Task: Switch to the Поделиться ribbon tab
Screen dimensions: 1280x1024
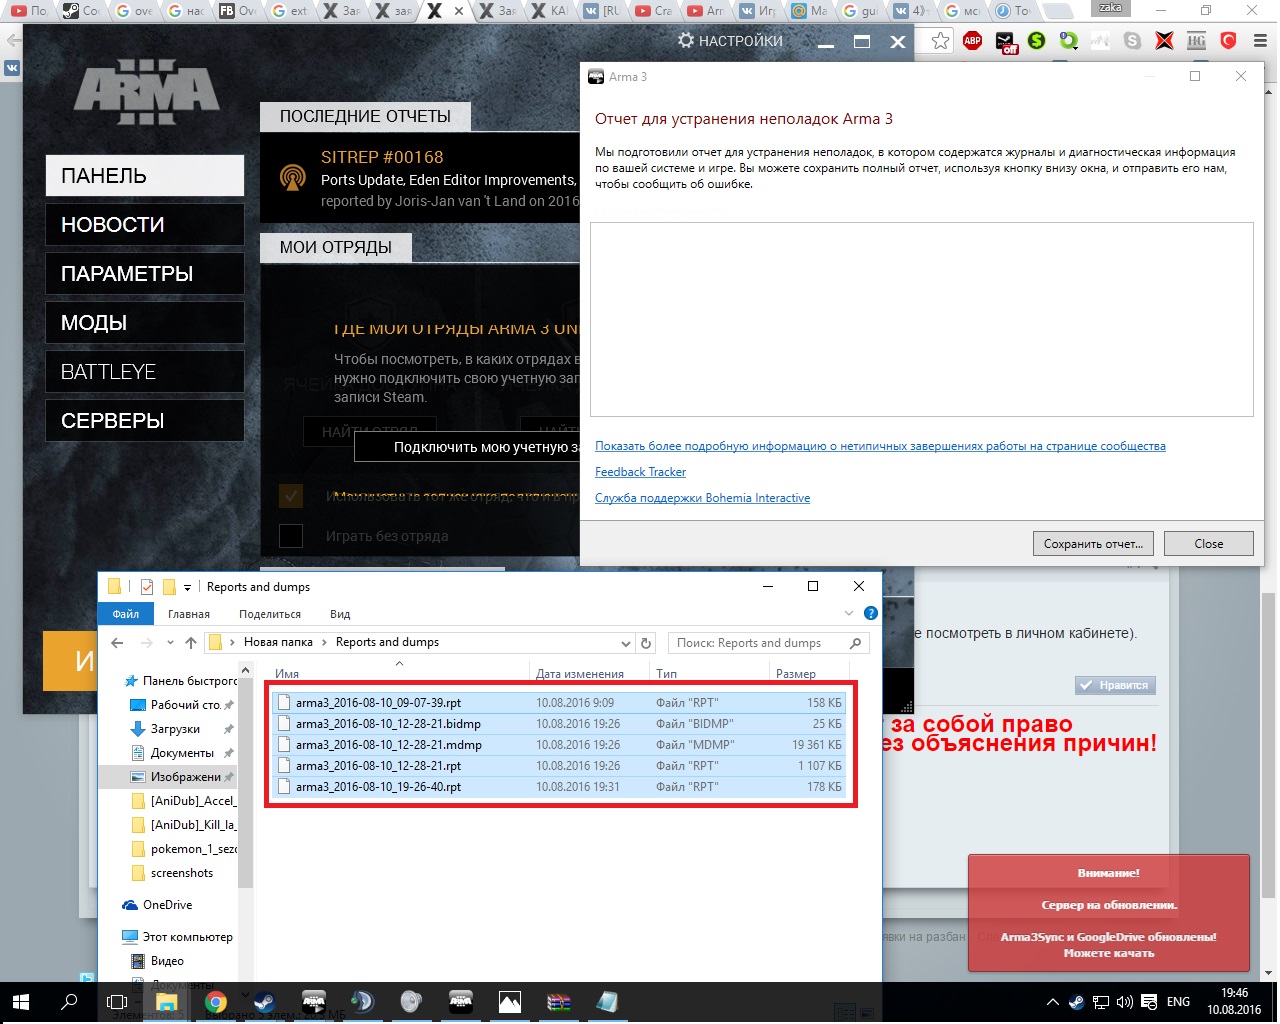Action: (x=270, y=614)
